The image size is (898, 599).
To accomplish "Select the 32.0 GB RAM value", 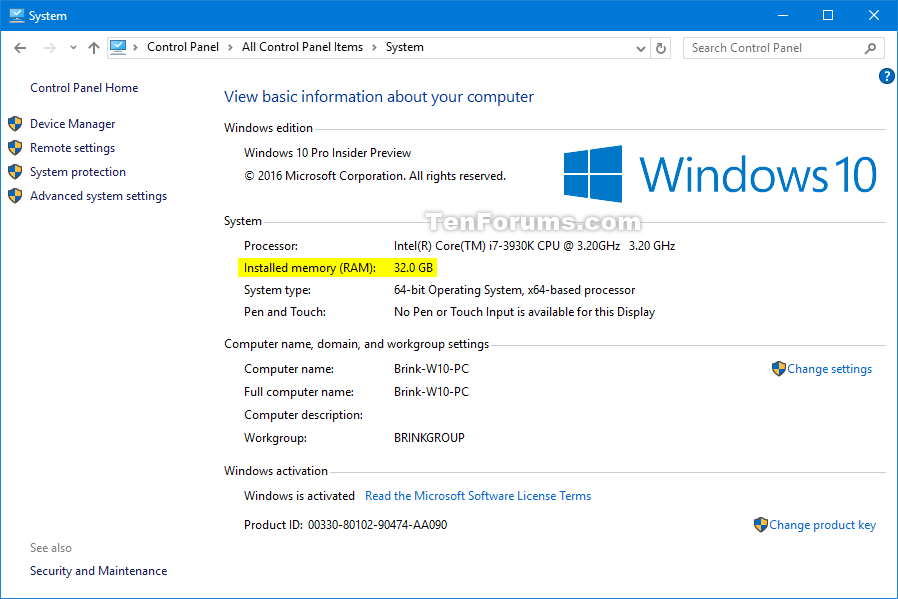I will (x=413, y=268).
